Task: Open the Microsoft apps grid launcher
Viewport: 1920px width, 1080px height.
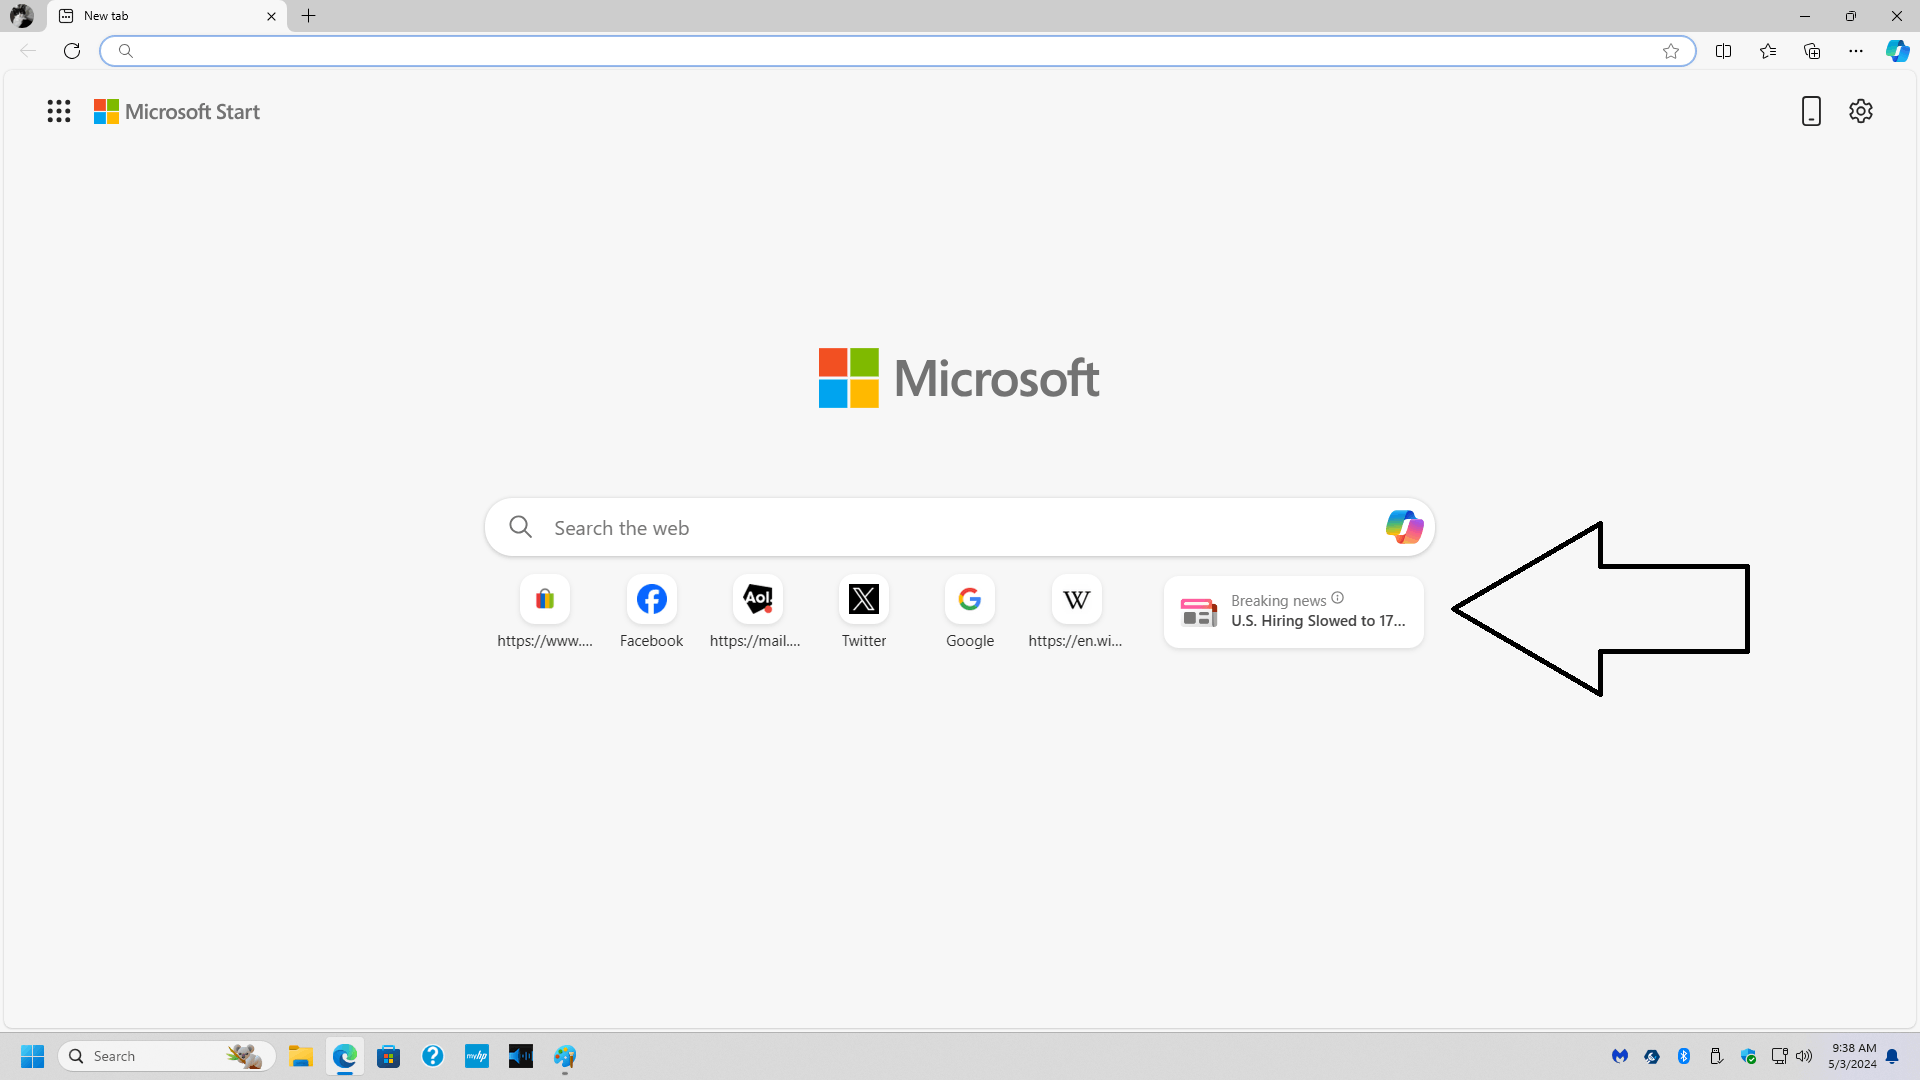Action: point(59,111)
